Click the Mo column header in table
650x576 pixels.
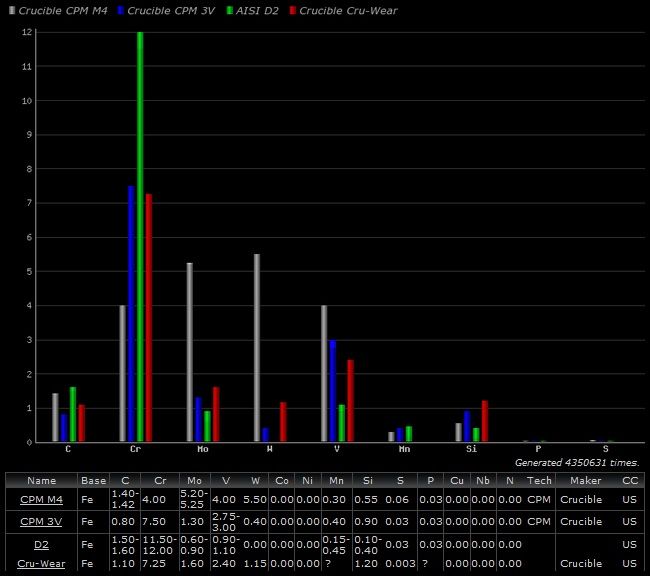coord(194,480)
